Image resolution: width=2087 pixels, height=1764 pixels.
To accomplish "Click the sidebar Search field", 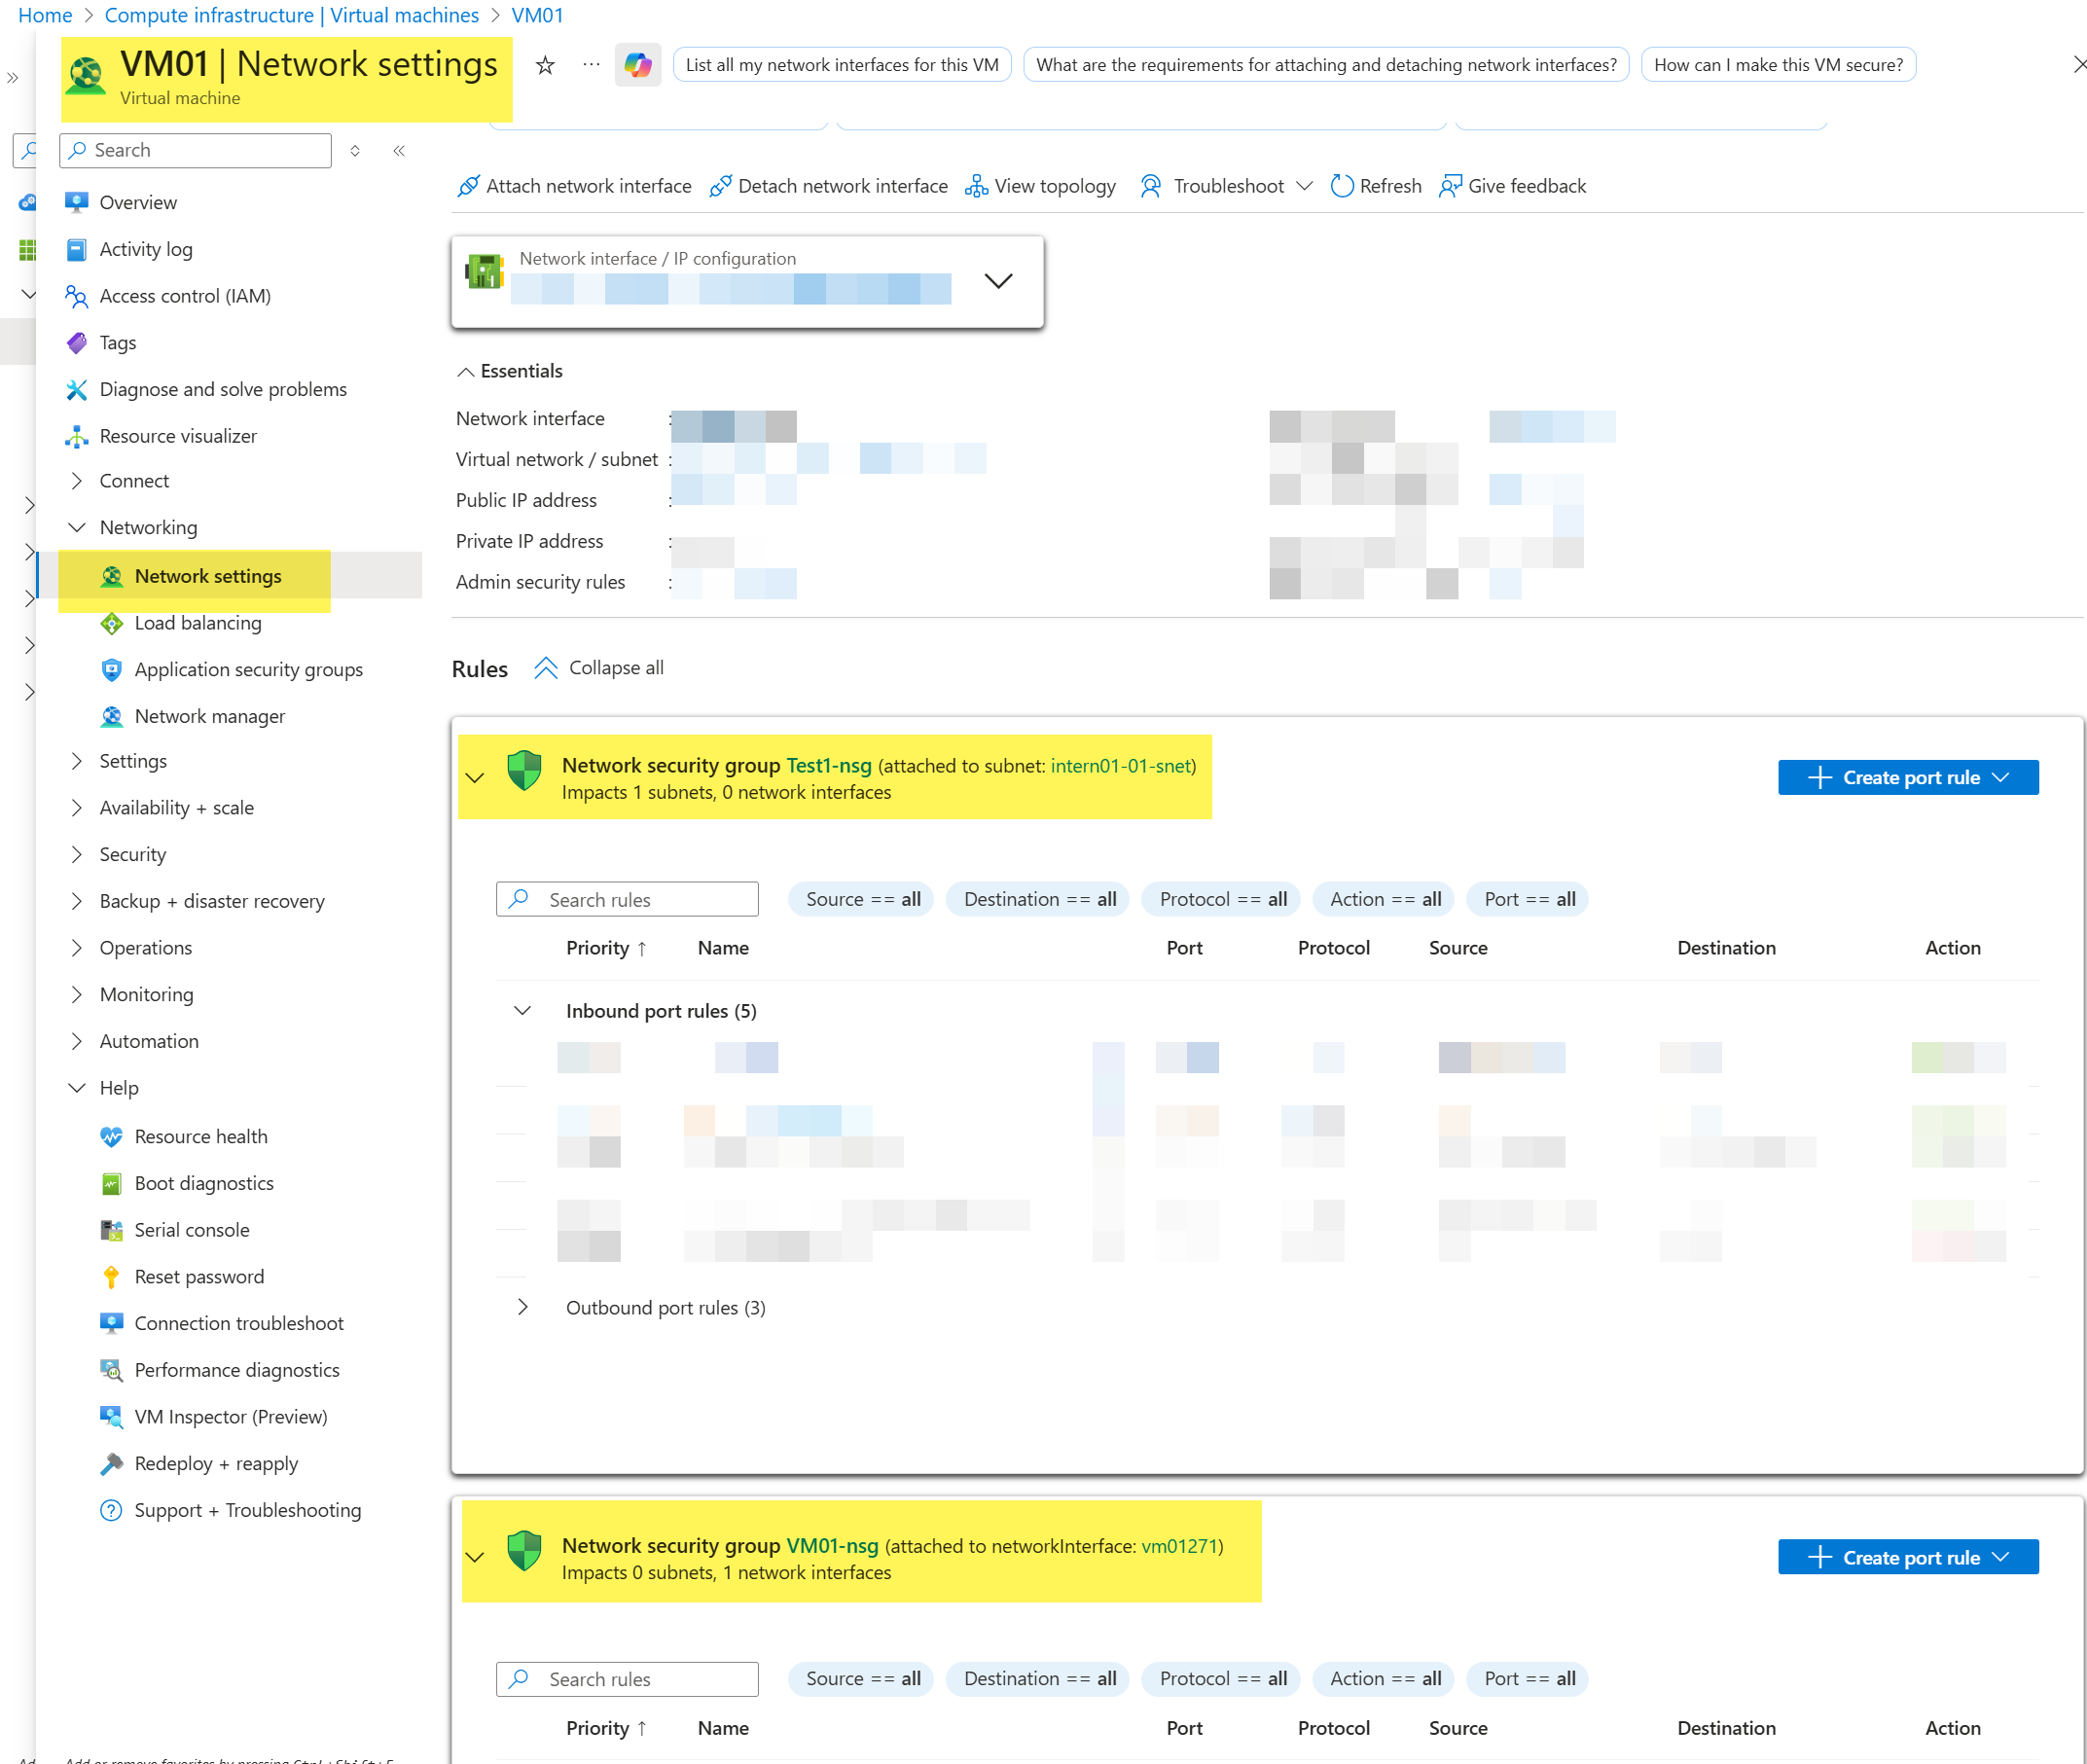I will 196,150.
